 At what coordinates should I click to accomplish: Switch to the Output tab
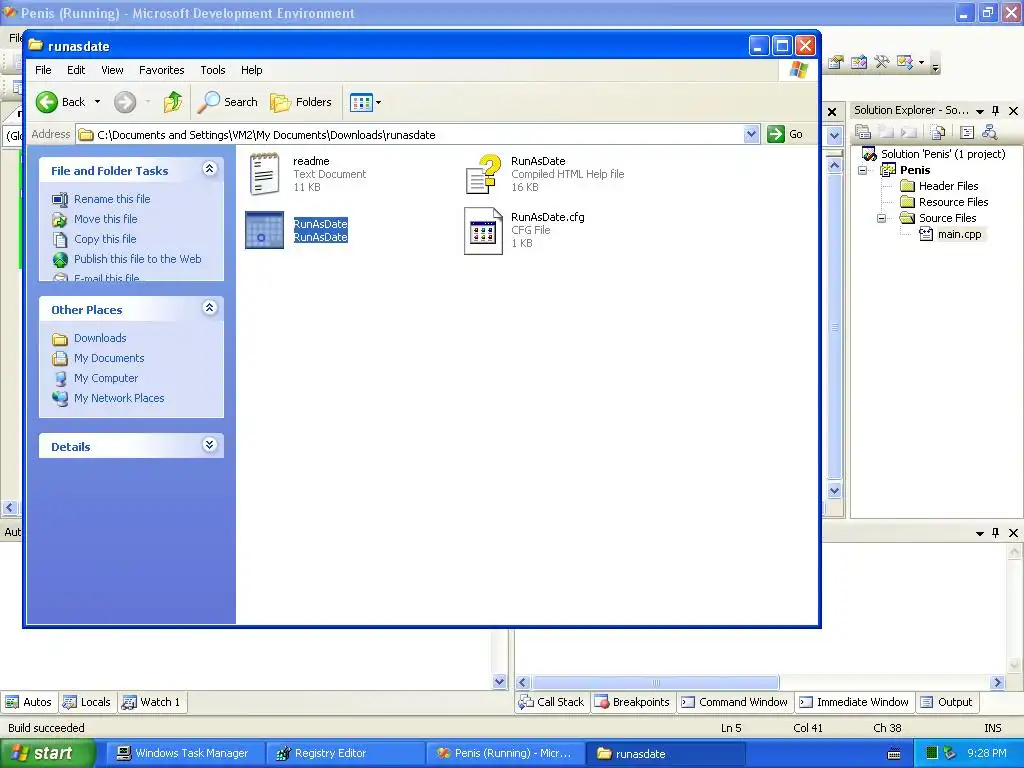point(947,702)
